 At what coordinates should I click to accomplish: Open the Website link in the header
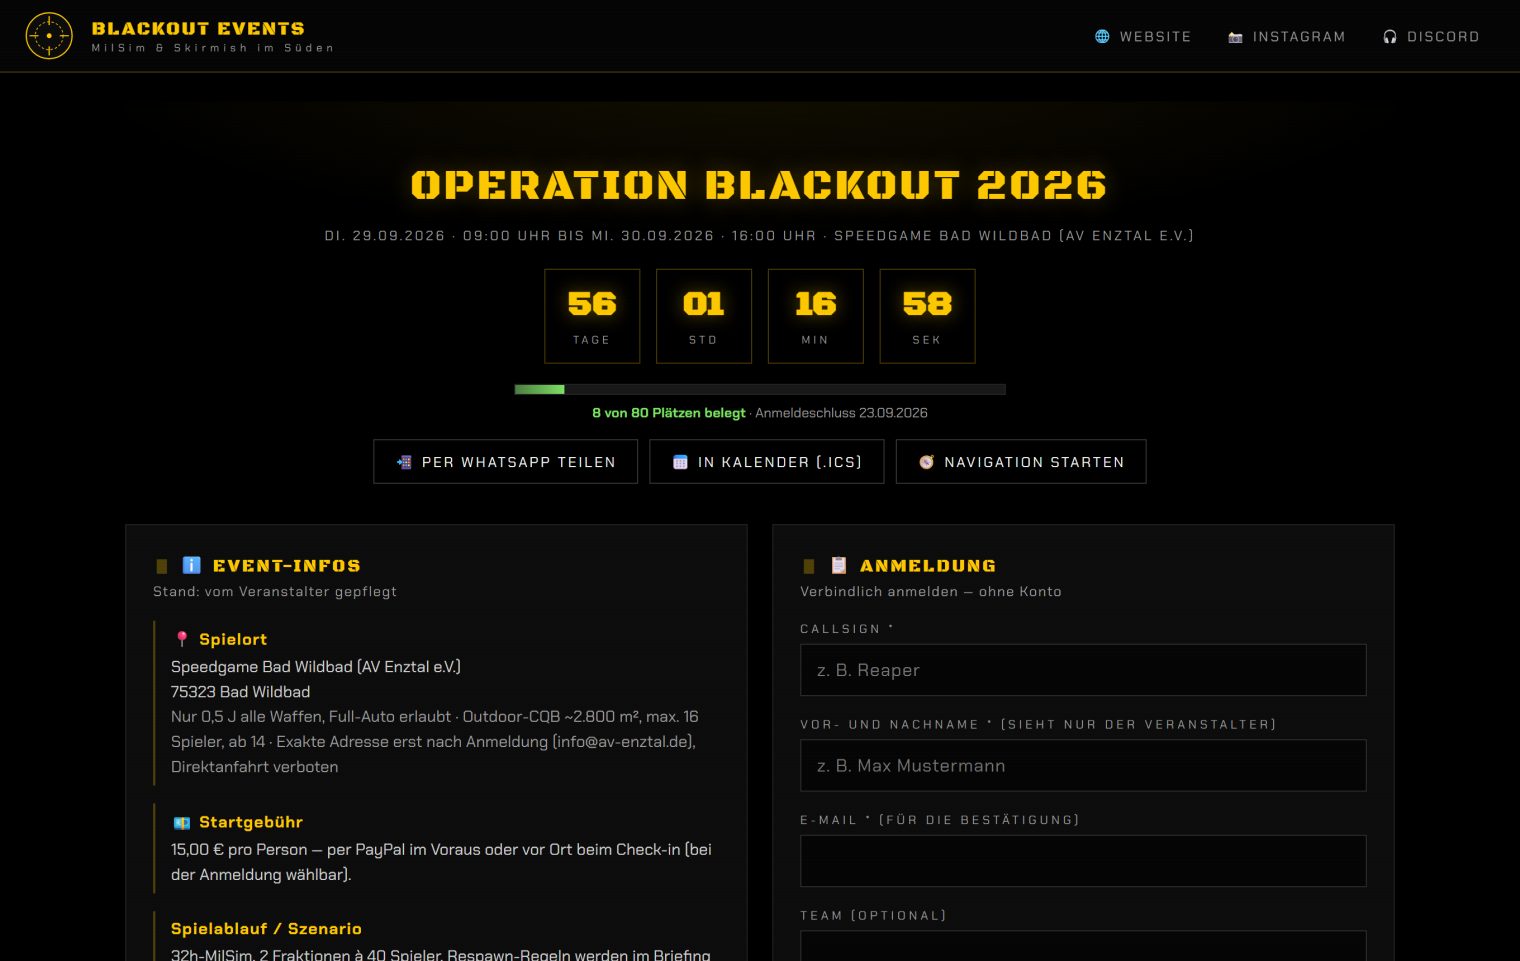1143,36
